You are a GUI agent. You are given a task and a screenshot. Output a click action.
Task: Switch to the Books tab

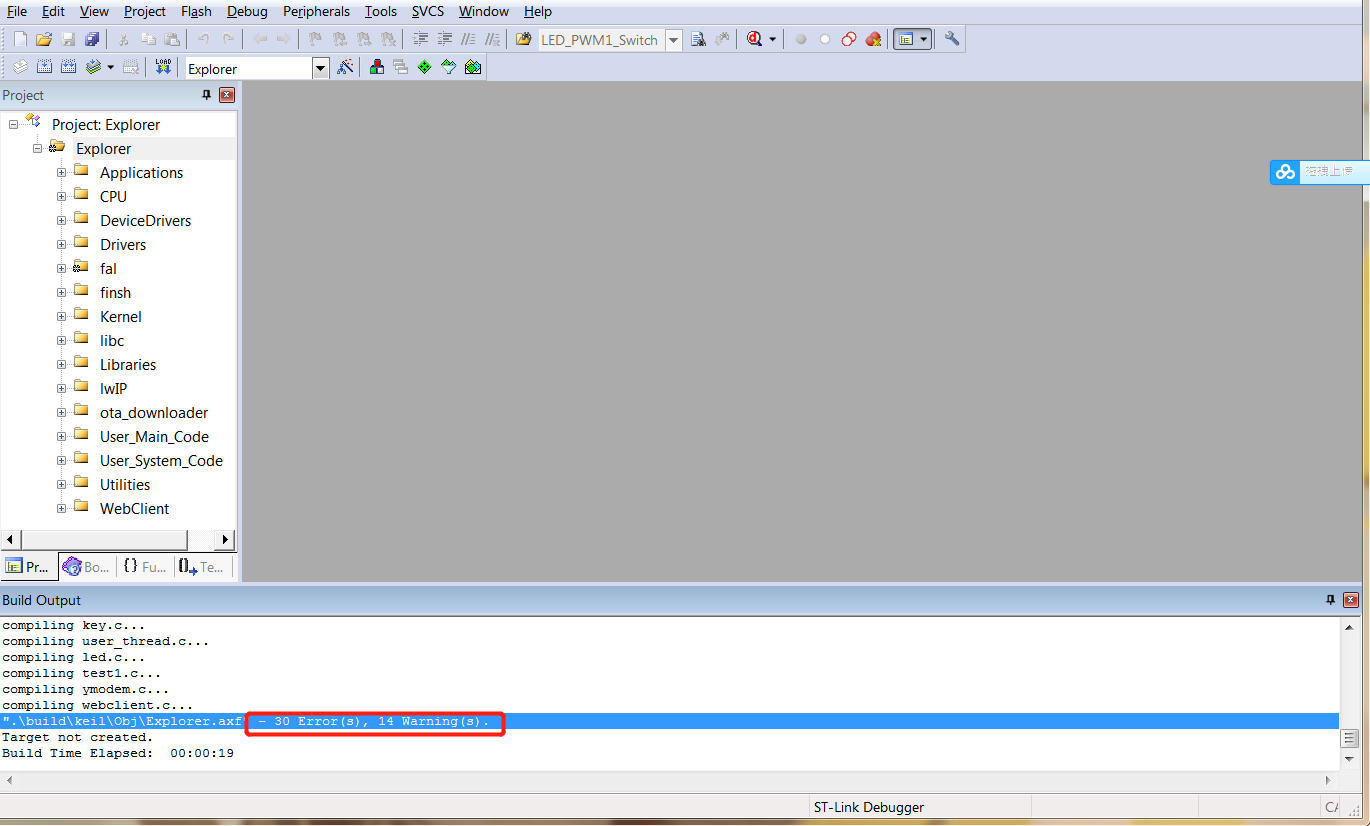click(x=86, y=566)
